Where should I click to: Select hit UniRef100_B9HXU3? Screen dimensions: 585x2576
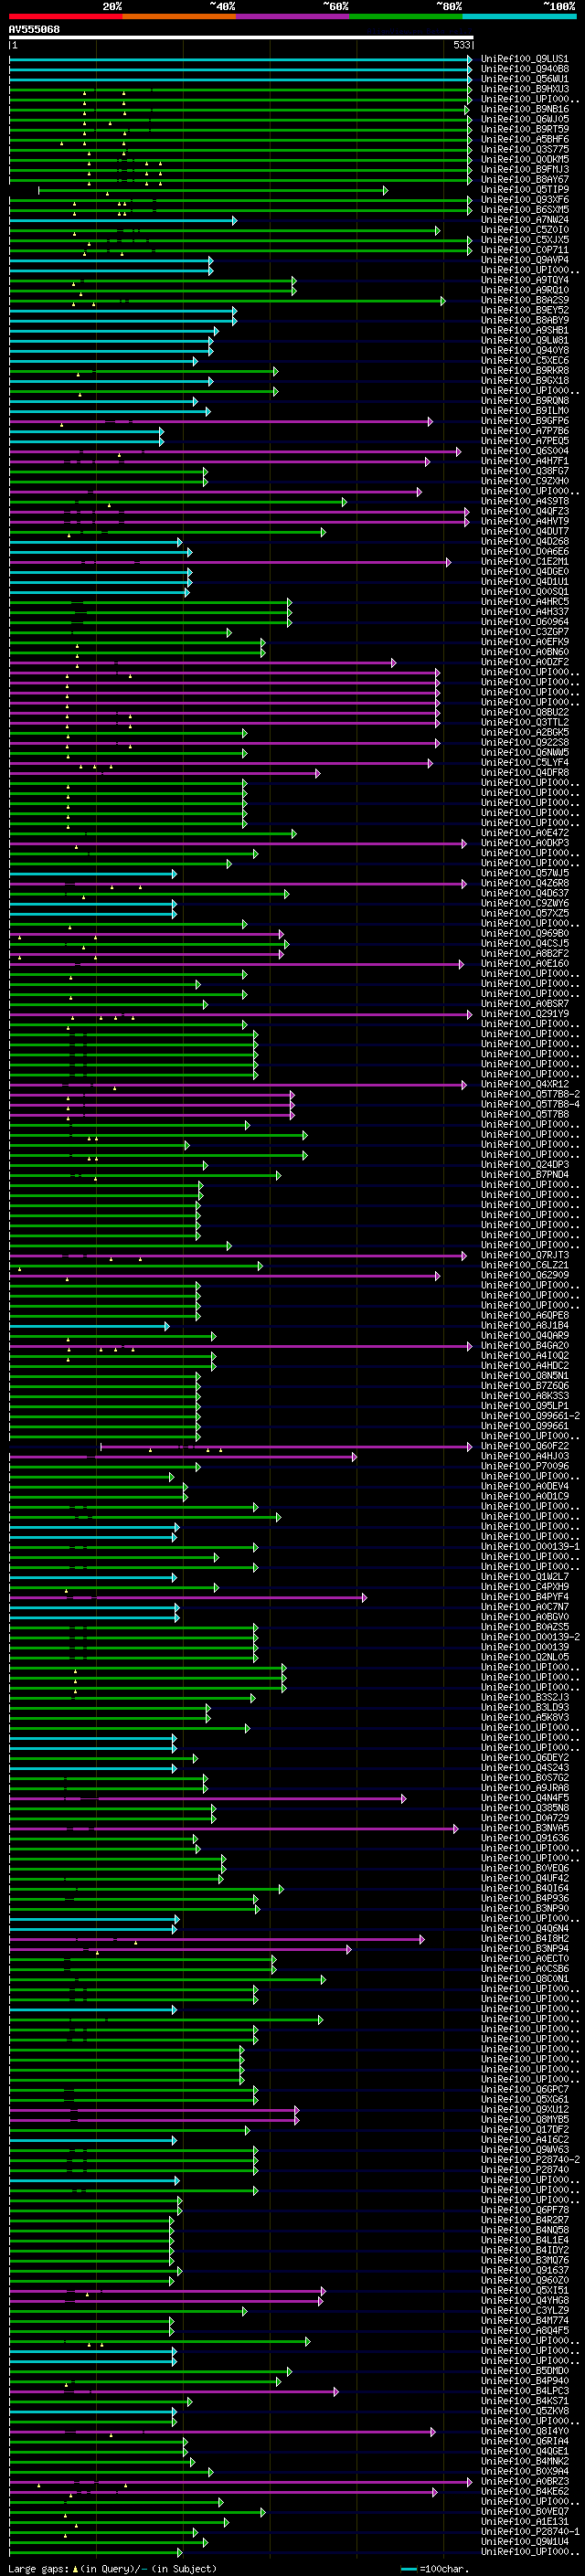(x=524, y=89)
